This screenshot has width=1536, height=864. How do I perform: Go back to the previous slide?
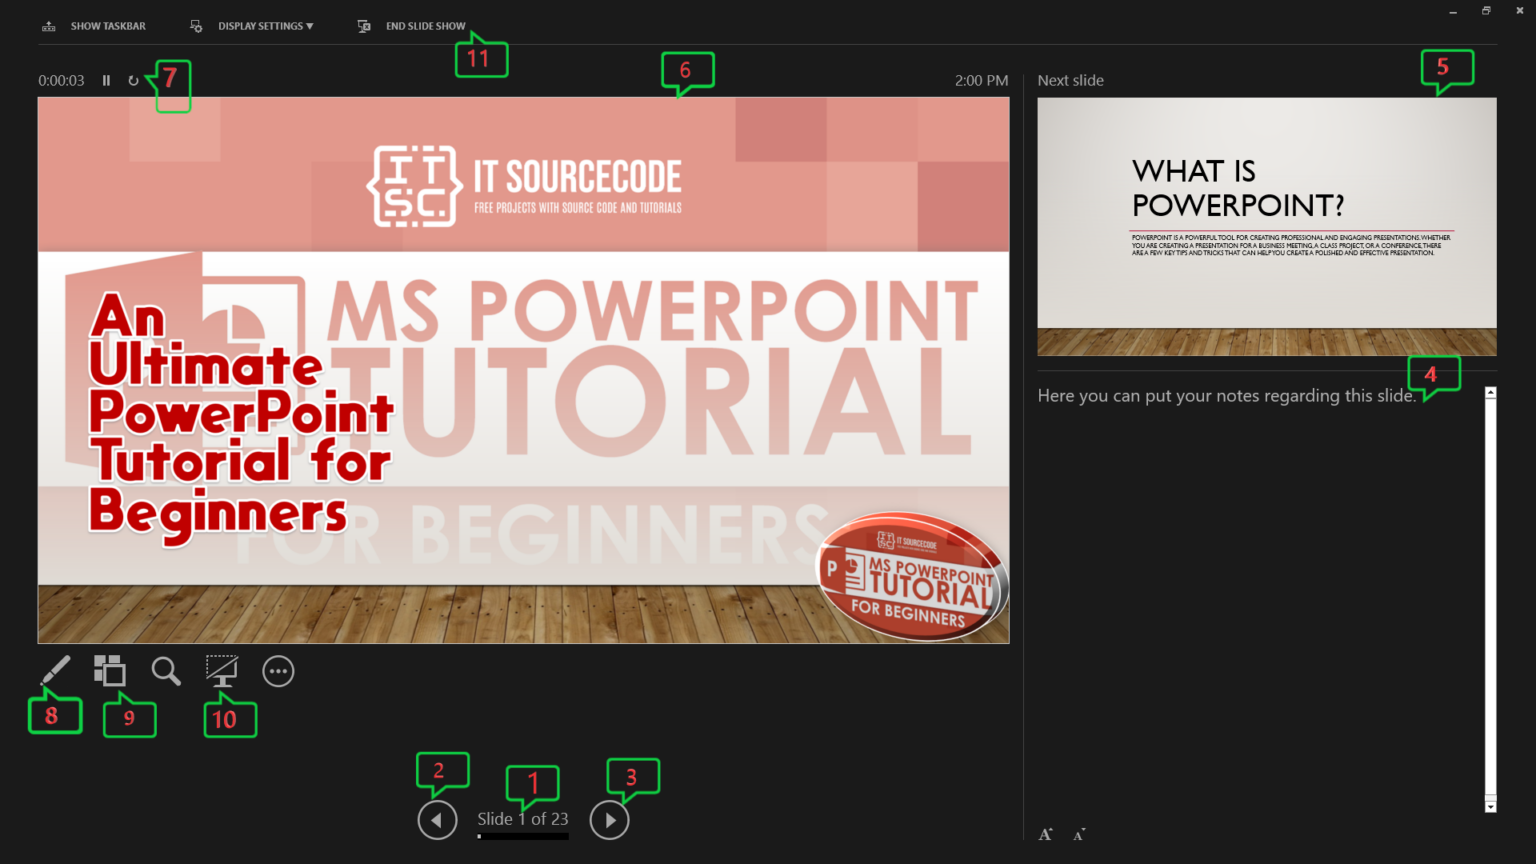[x=437, y=820]
